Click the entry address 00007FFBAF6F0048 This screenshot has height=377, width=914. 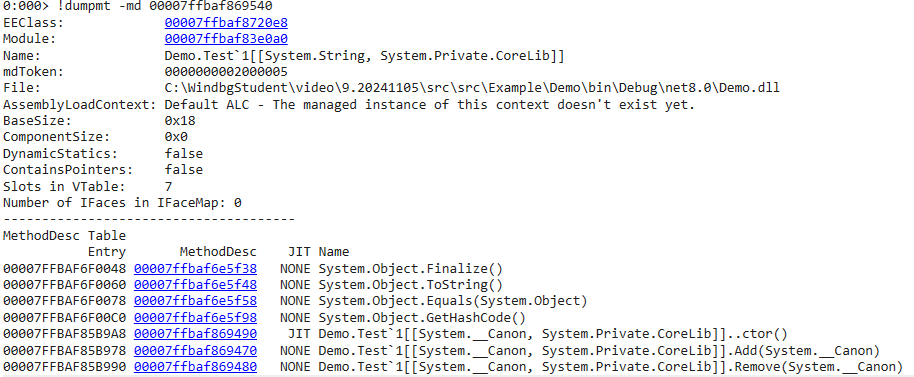pos(64,269)
